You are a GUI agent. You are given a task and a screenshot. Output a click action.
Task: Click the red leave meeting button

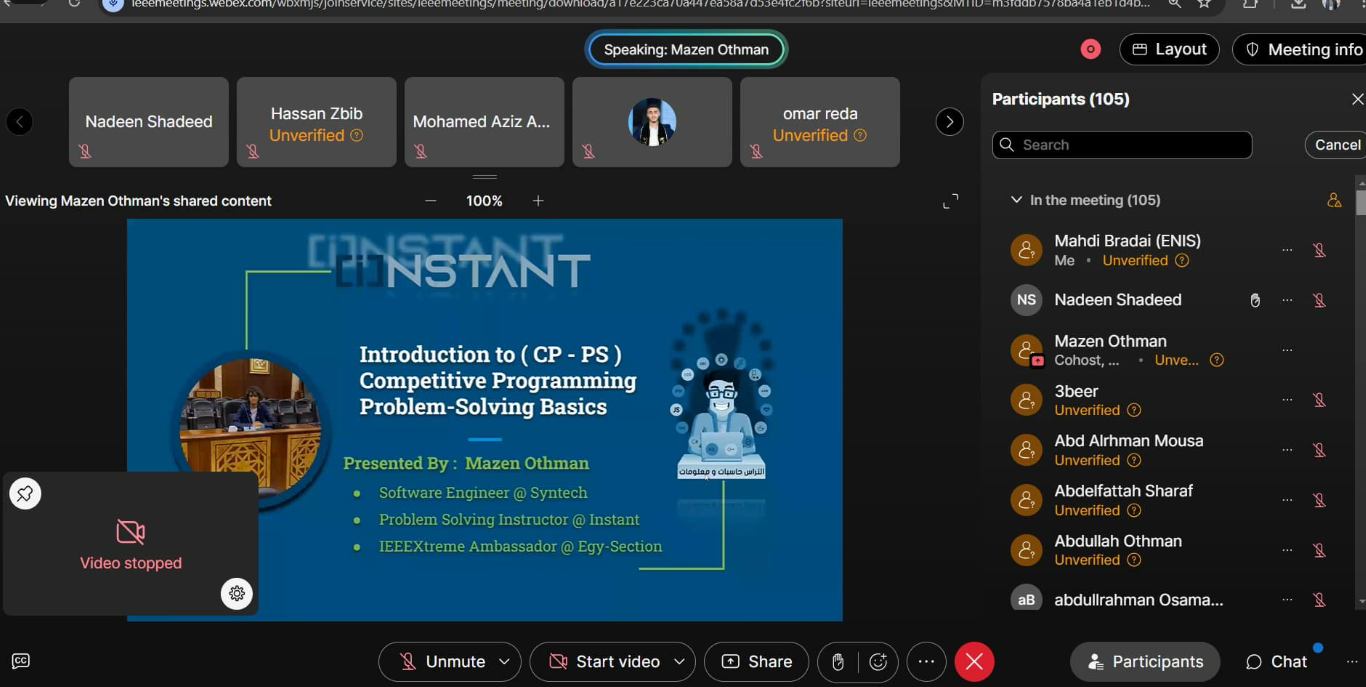coord(975,662)
